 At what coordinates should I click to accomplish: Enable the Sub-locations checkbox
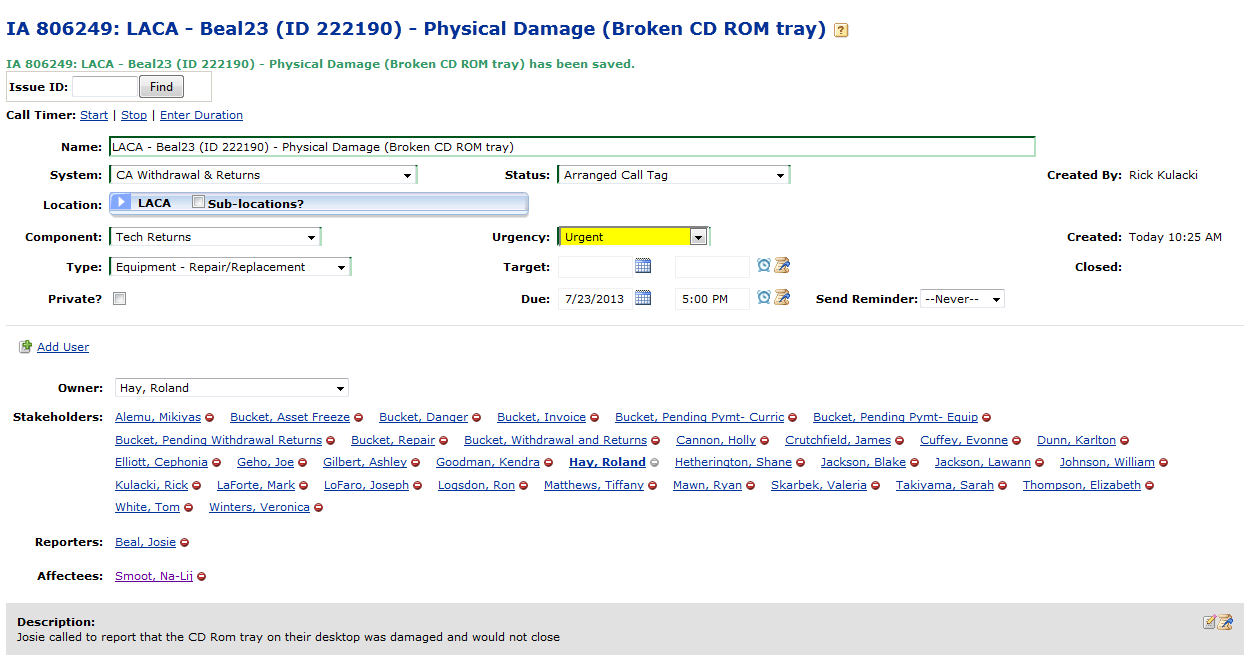[198, 202]
